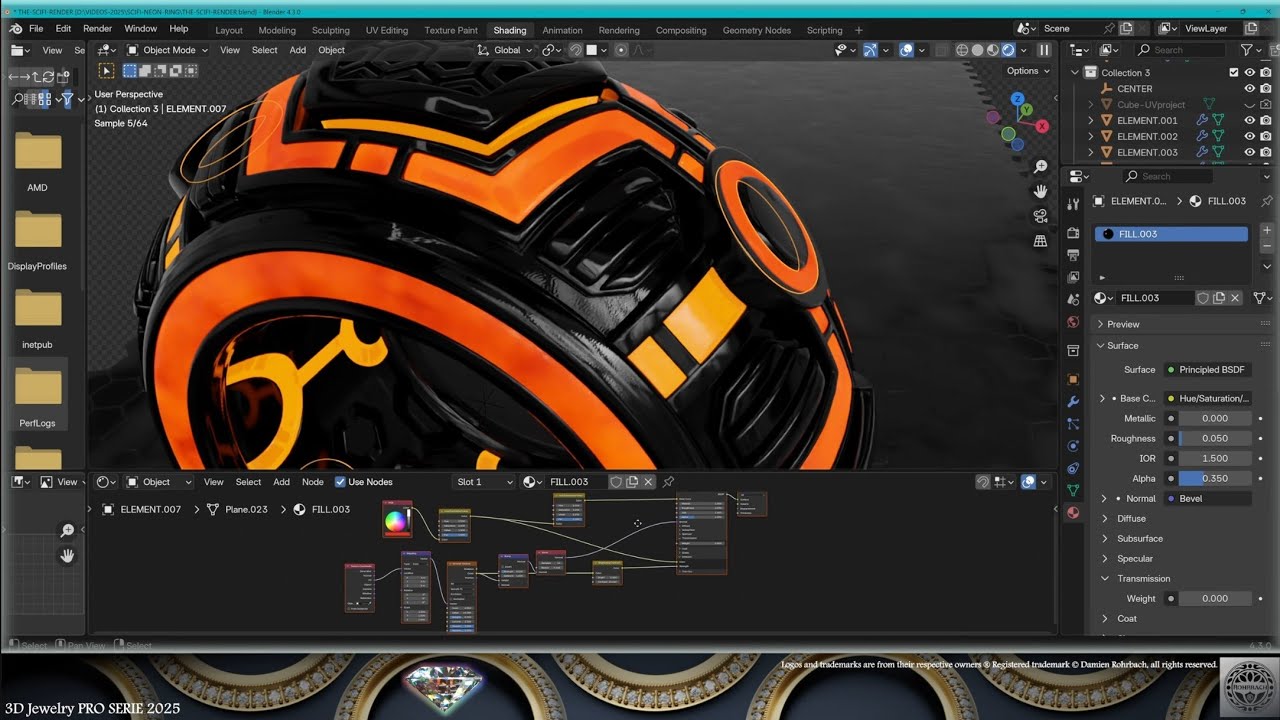This screenshot has width=1280, height=720.
Task: Click node editor zoom magnifier icon
Action: point(67,531)
